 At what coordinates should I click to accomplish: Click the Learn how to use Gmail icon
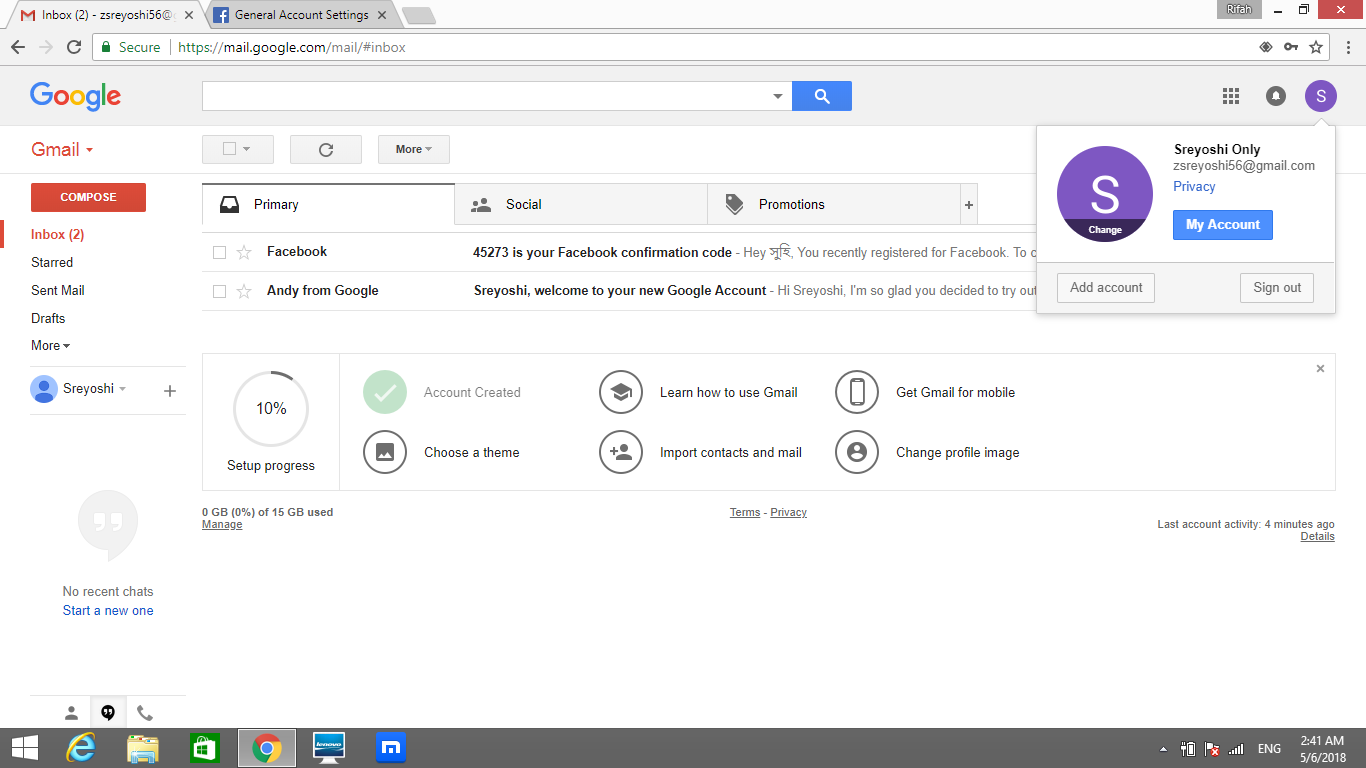pyautogui.click(x=621, y=392)
